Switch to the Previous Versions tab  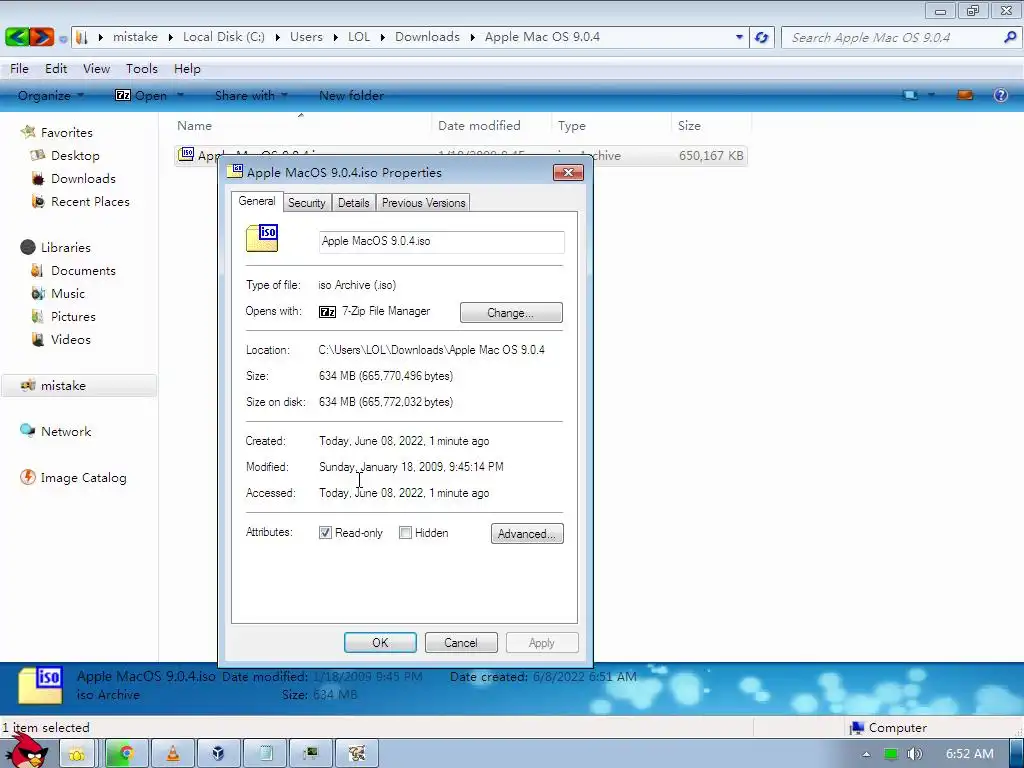(x=423, y=203)
